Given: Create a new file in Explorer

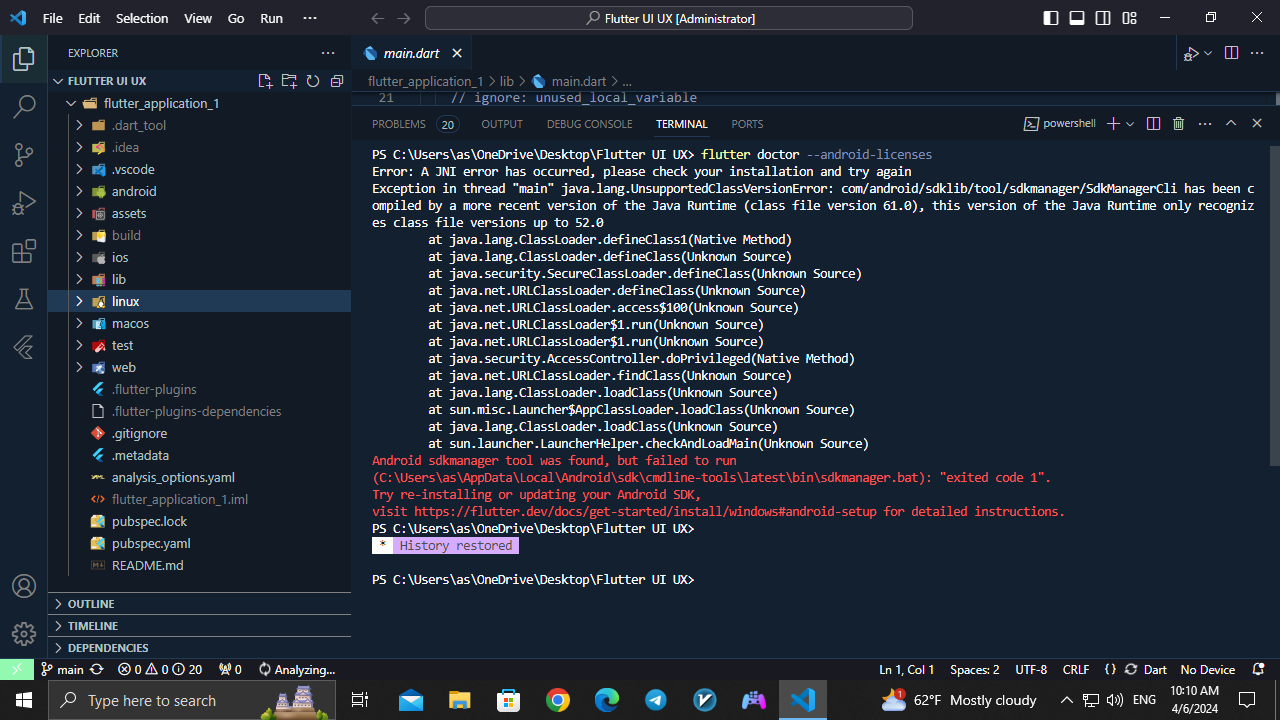Looking at the screenshot, I should (265, 81).
